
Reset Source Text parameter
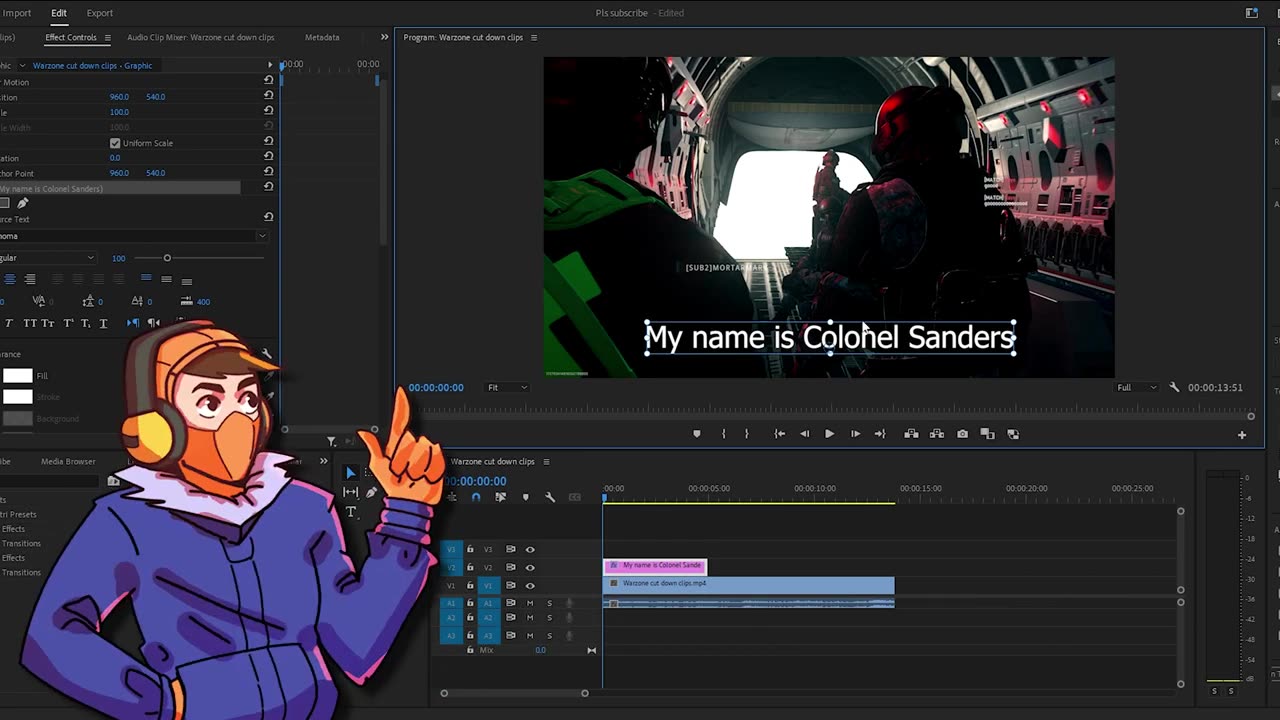pos(268,216)
